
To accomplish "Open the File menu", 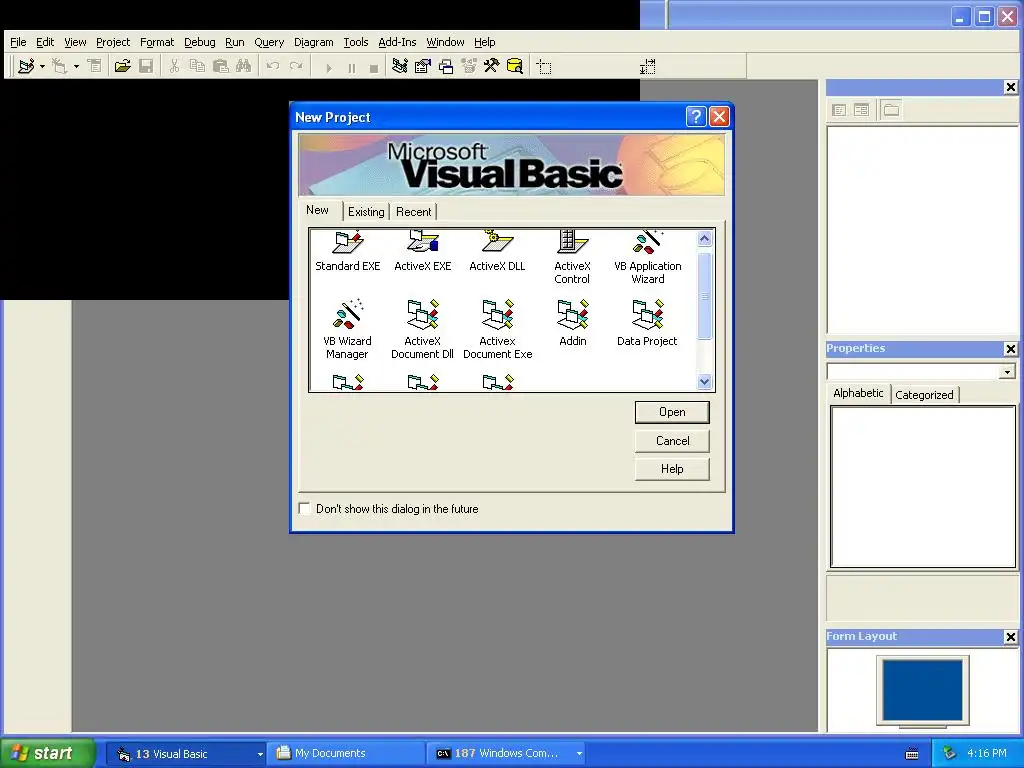I will [x=18, y=42].
